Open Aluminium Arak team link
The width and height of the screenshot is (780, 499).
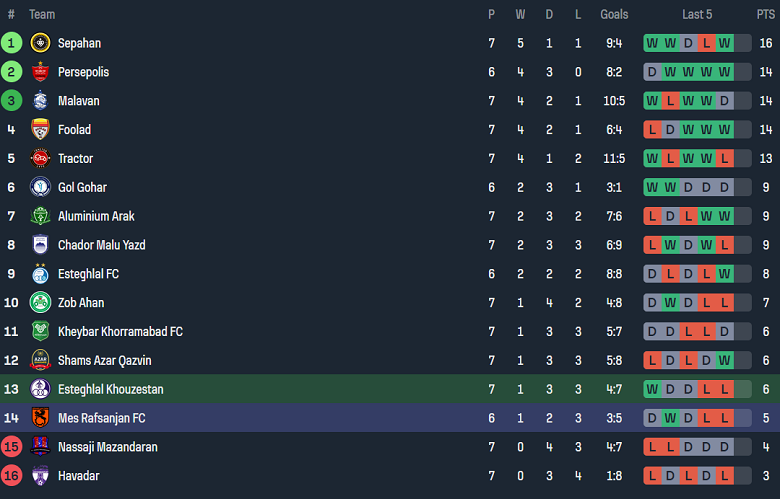96,216
